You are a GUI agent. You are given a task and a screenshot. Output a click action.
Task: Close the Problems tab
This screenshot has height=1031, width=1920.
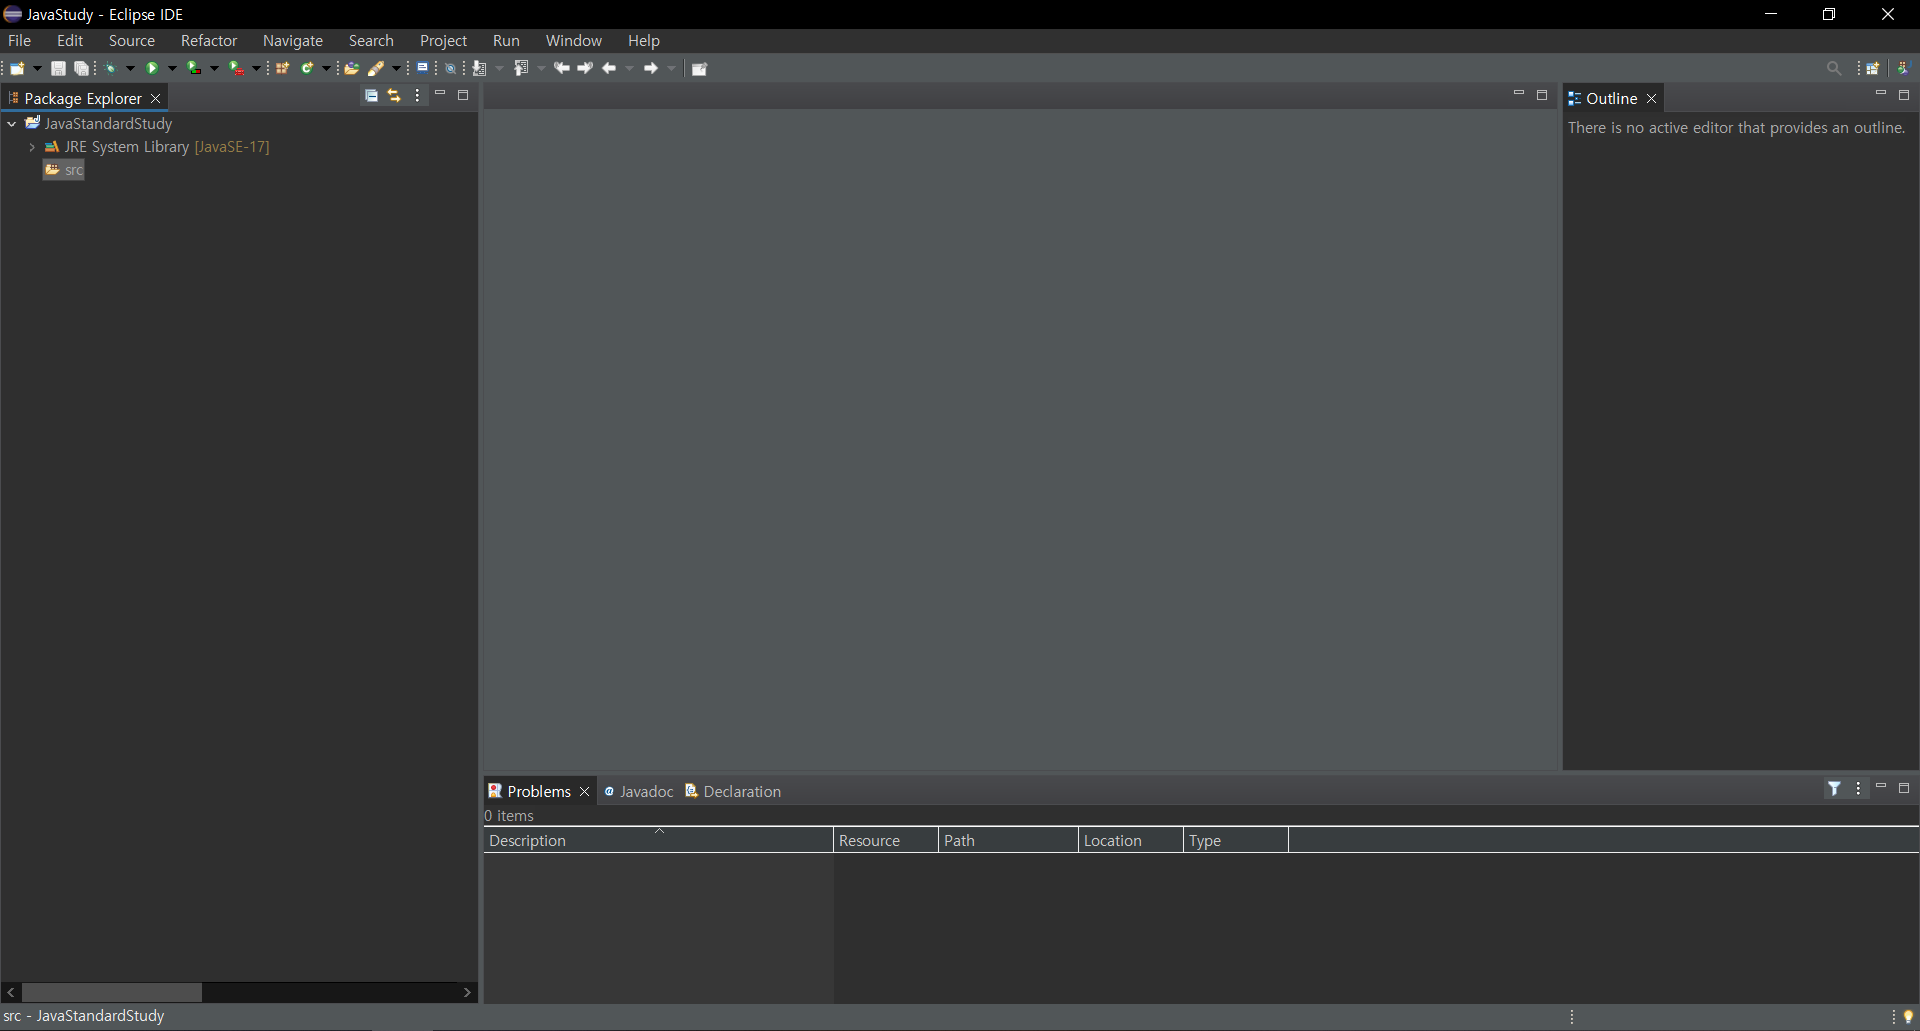[x=585, y=792]
